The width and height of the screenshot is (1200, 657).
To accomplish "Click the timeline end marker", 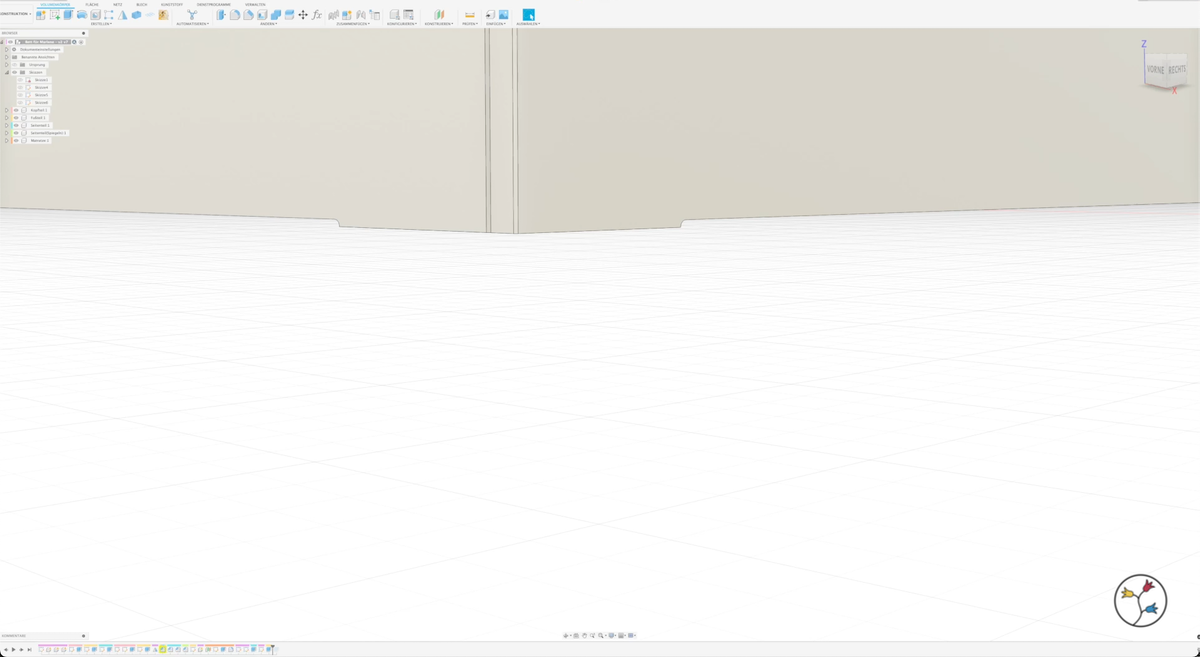I will click(x=274, y=650).
